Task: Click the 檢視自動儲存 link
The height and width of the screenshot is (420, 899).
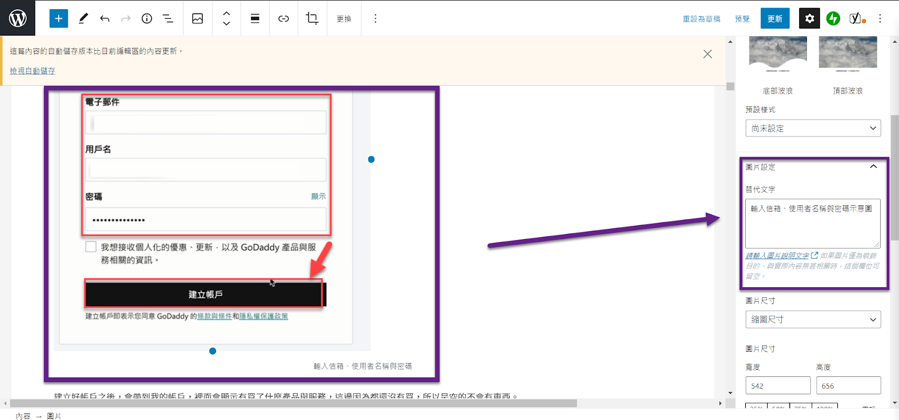Action: pyautogui.click(x=33, y=71)
